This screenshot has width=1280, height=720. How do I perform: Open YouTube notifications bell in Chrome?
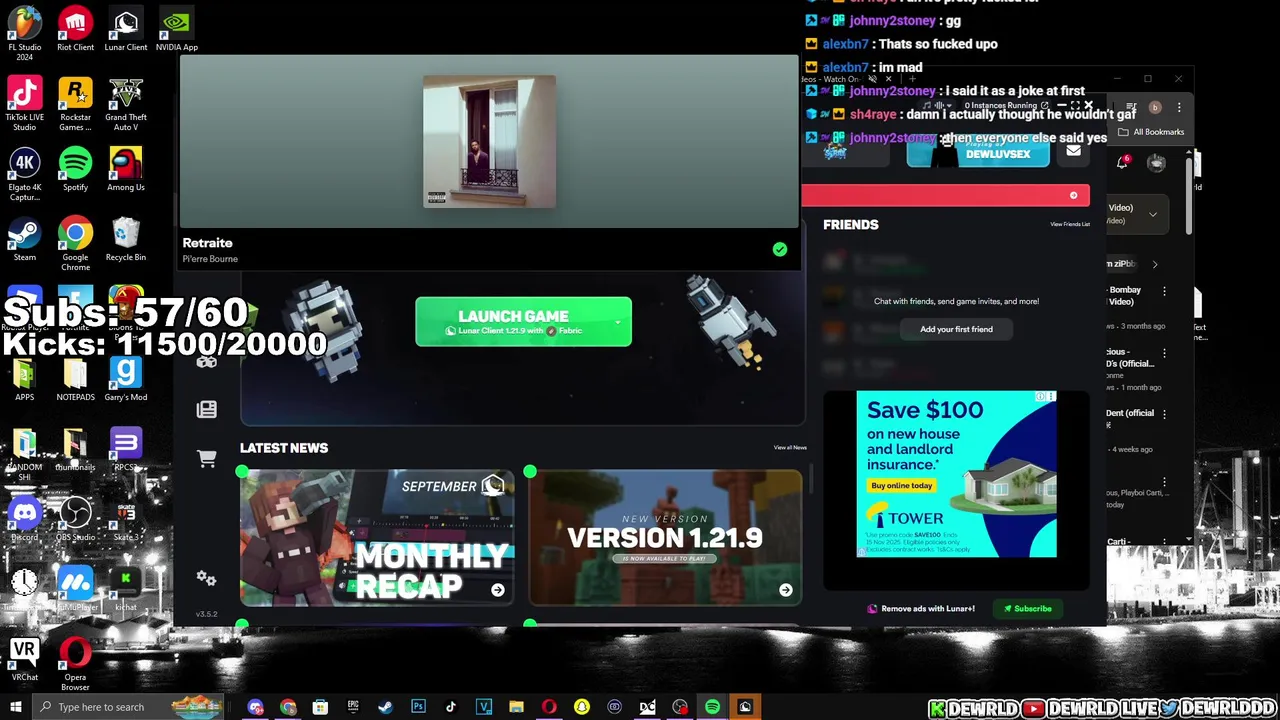tap(1122, 163)
